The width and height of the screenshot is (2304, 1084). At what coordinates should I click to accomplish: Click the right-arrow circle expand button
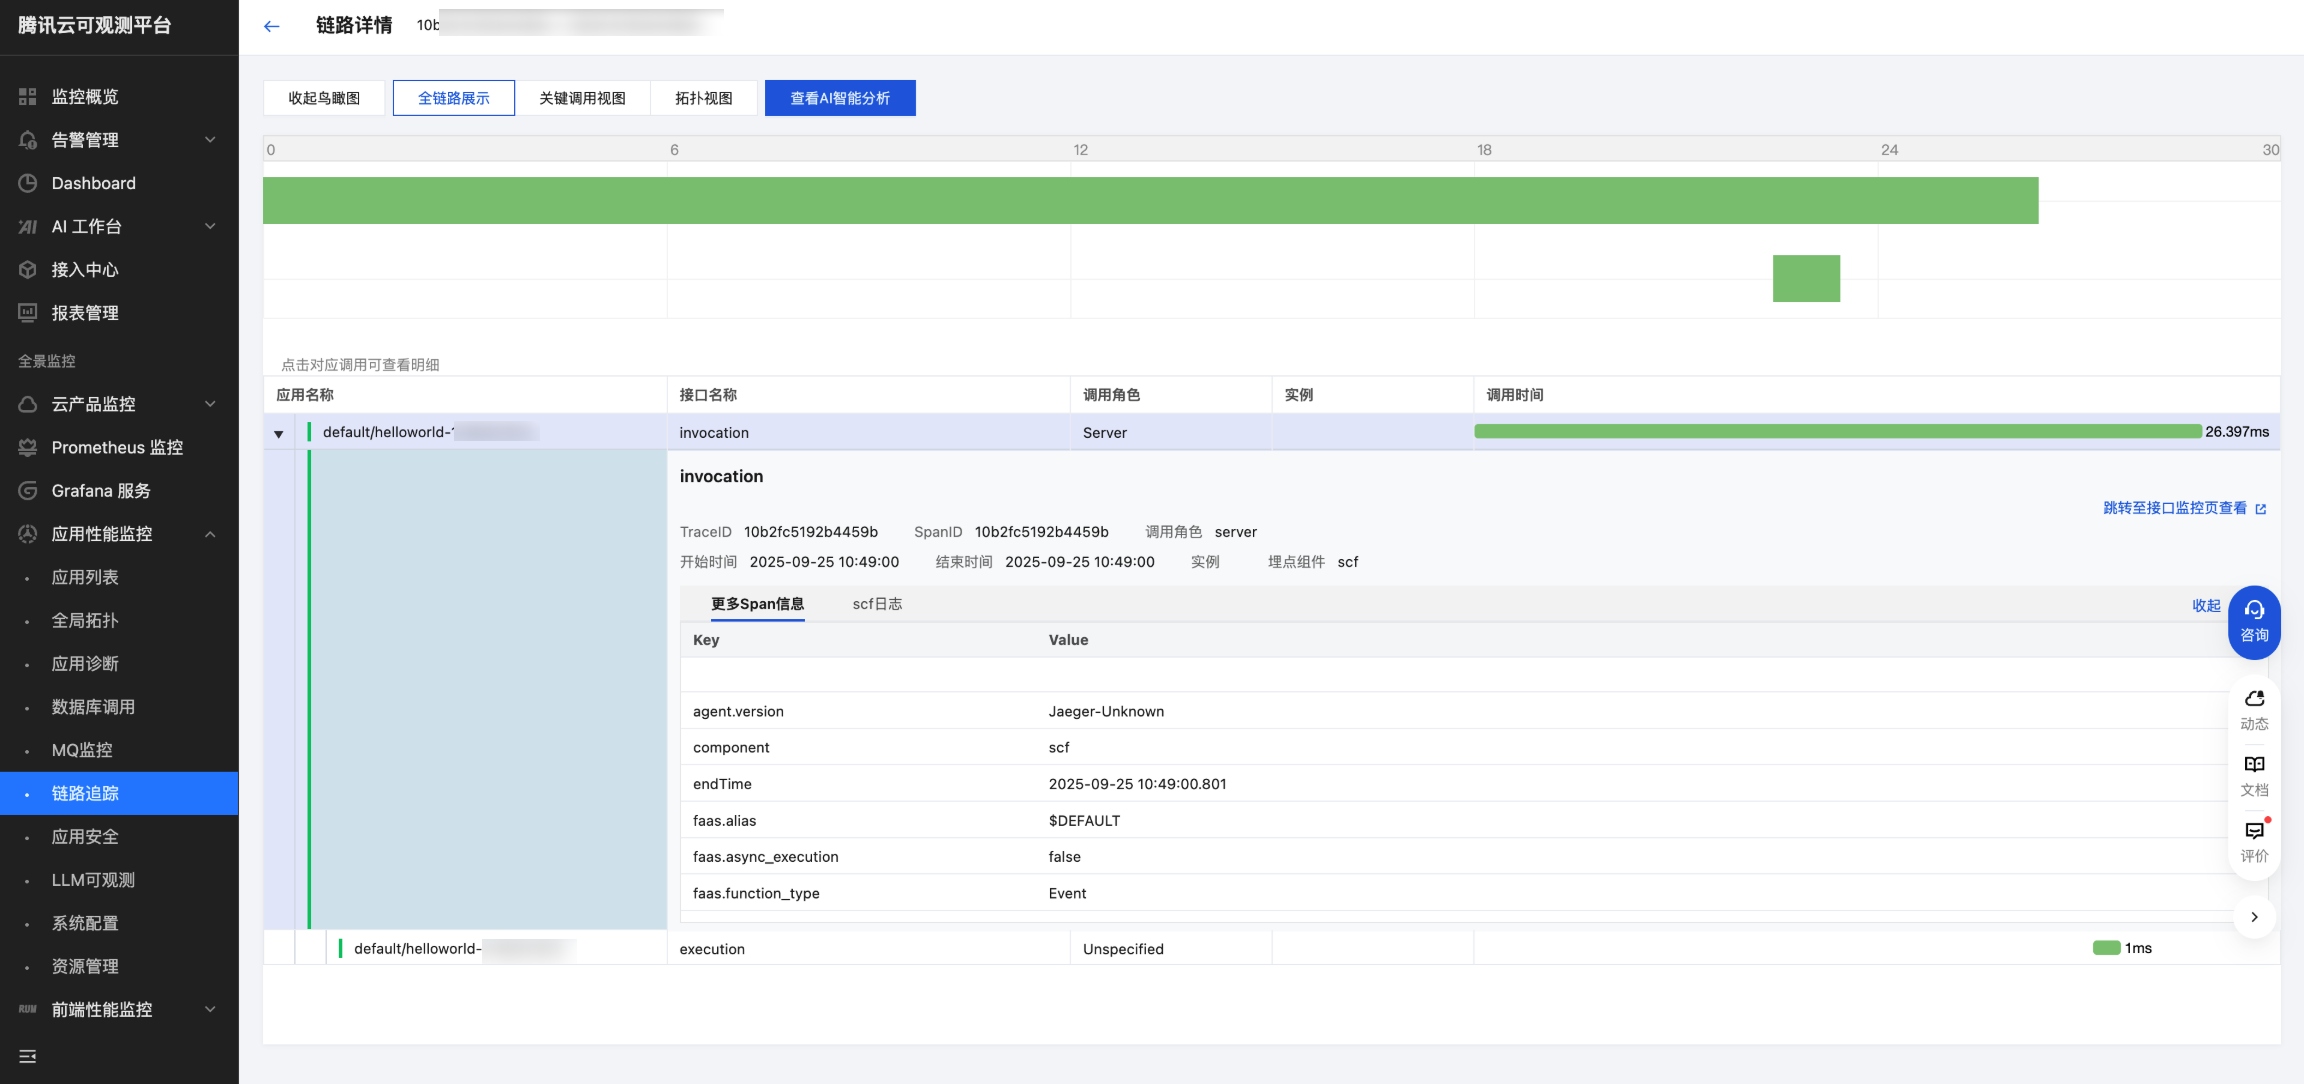click(x=2254, y=917)
